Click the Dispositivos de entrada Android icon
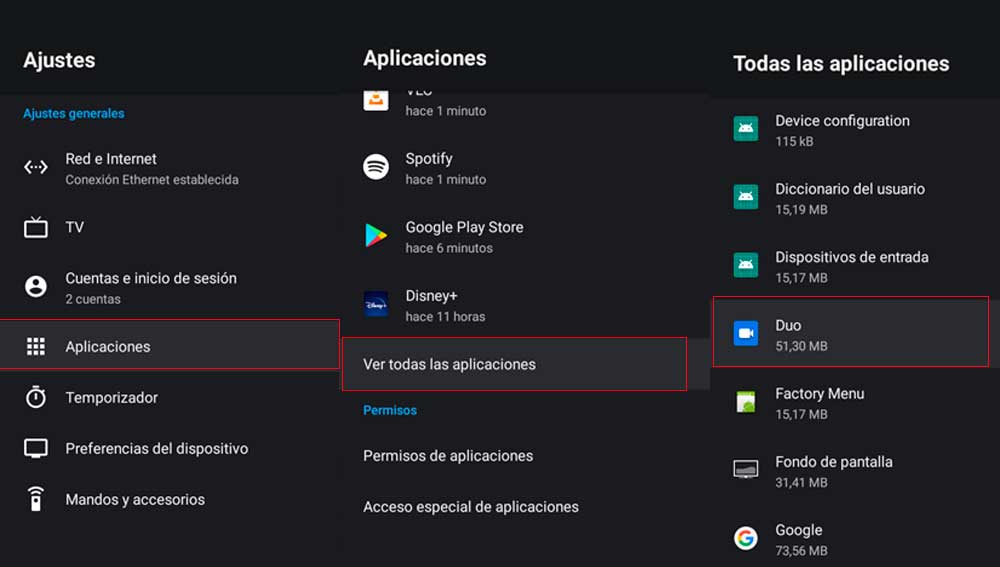 pos(746,265)
